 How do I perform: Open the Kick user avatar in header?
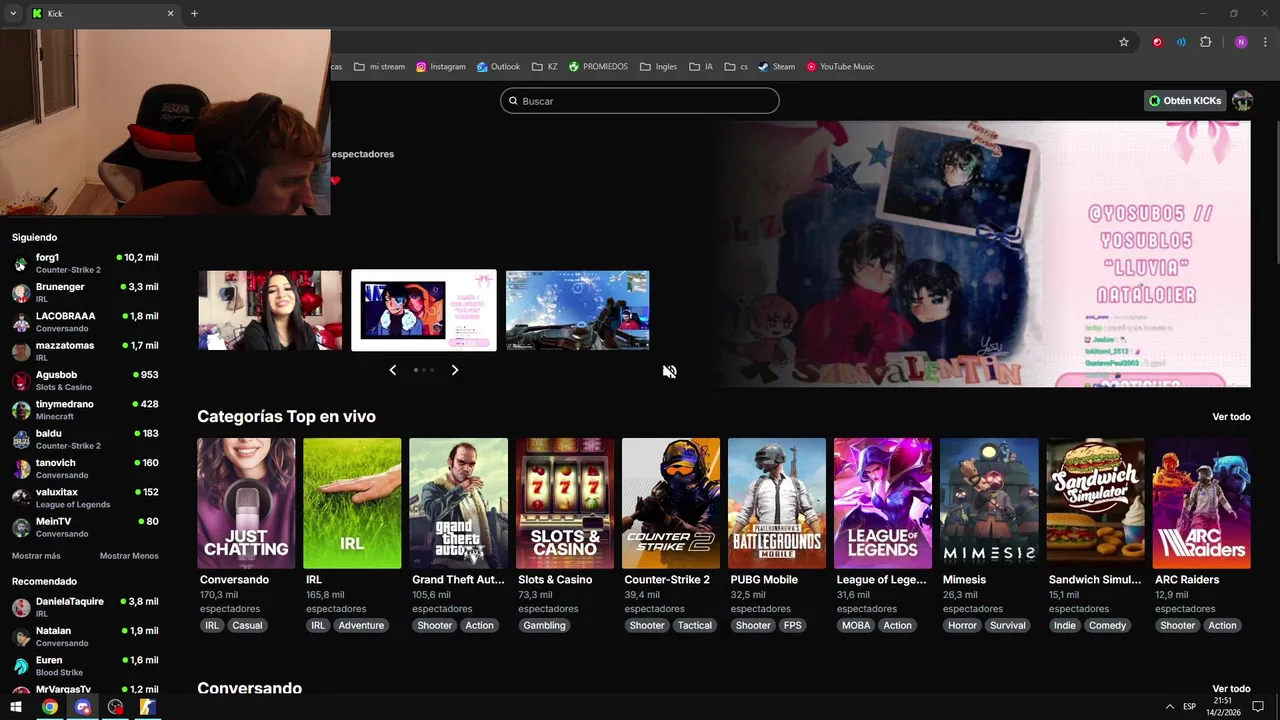(x=1242, y=101)
